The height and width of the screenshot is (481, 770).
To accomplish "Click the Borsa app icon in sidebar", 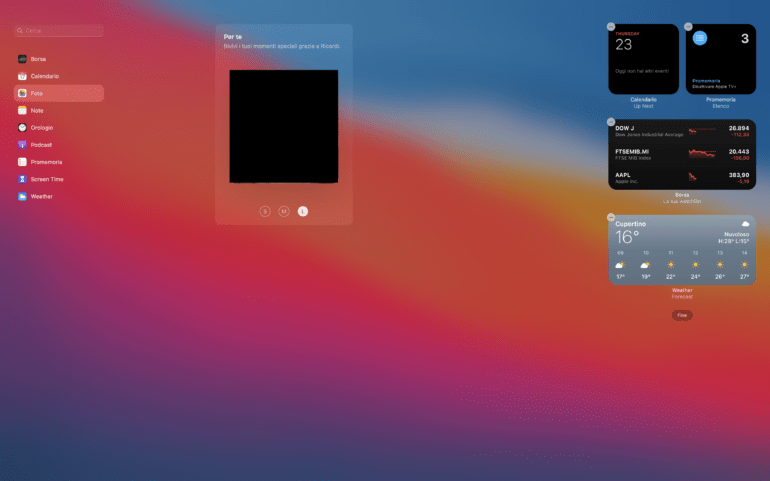I will point(22,59).
